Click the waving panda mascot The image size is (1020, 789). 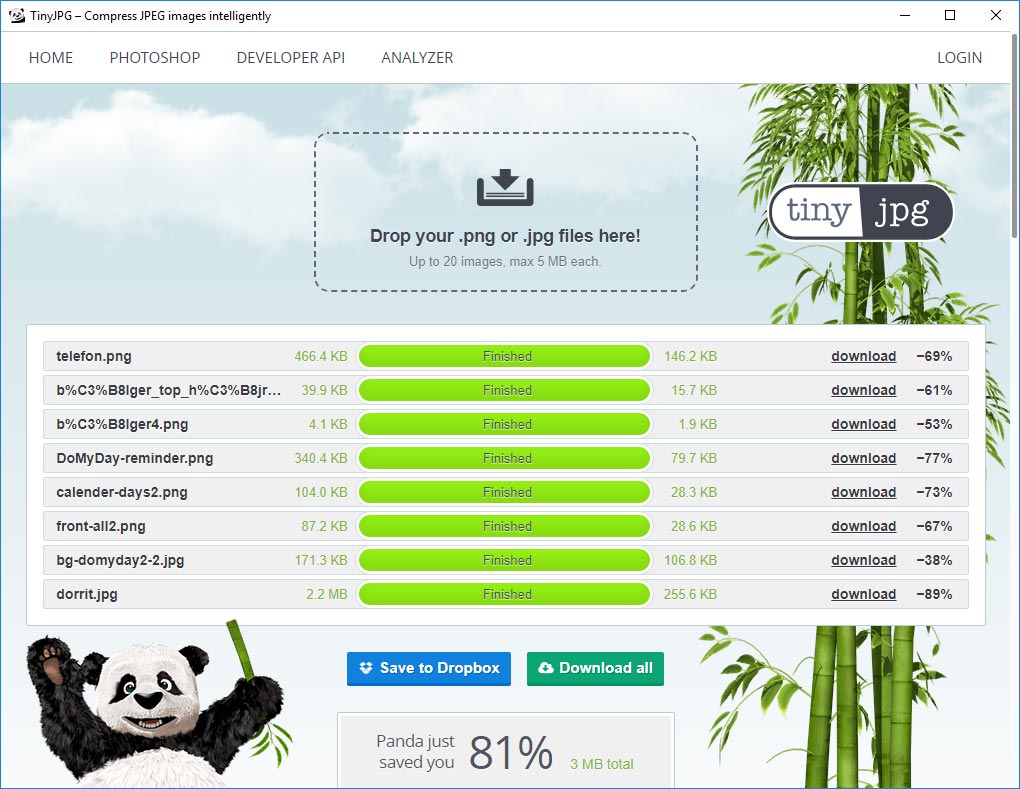coord(150,700)
